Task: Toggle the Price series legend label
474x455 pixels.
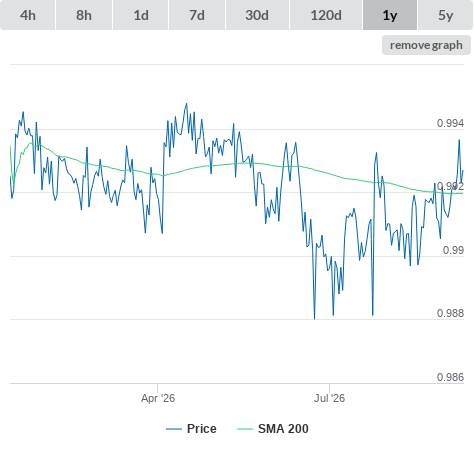Action: pyautogui.click(x=202, y=429)
